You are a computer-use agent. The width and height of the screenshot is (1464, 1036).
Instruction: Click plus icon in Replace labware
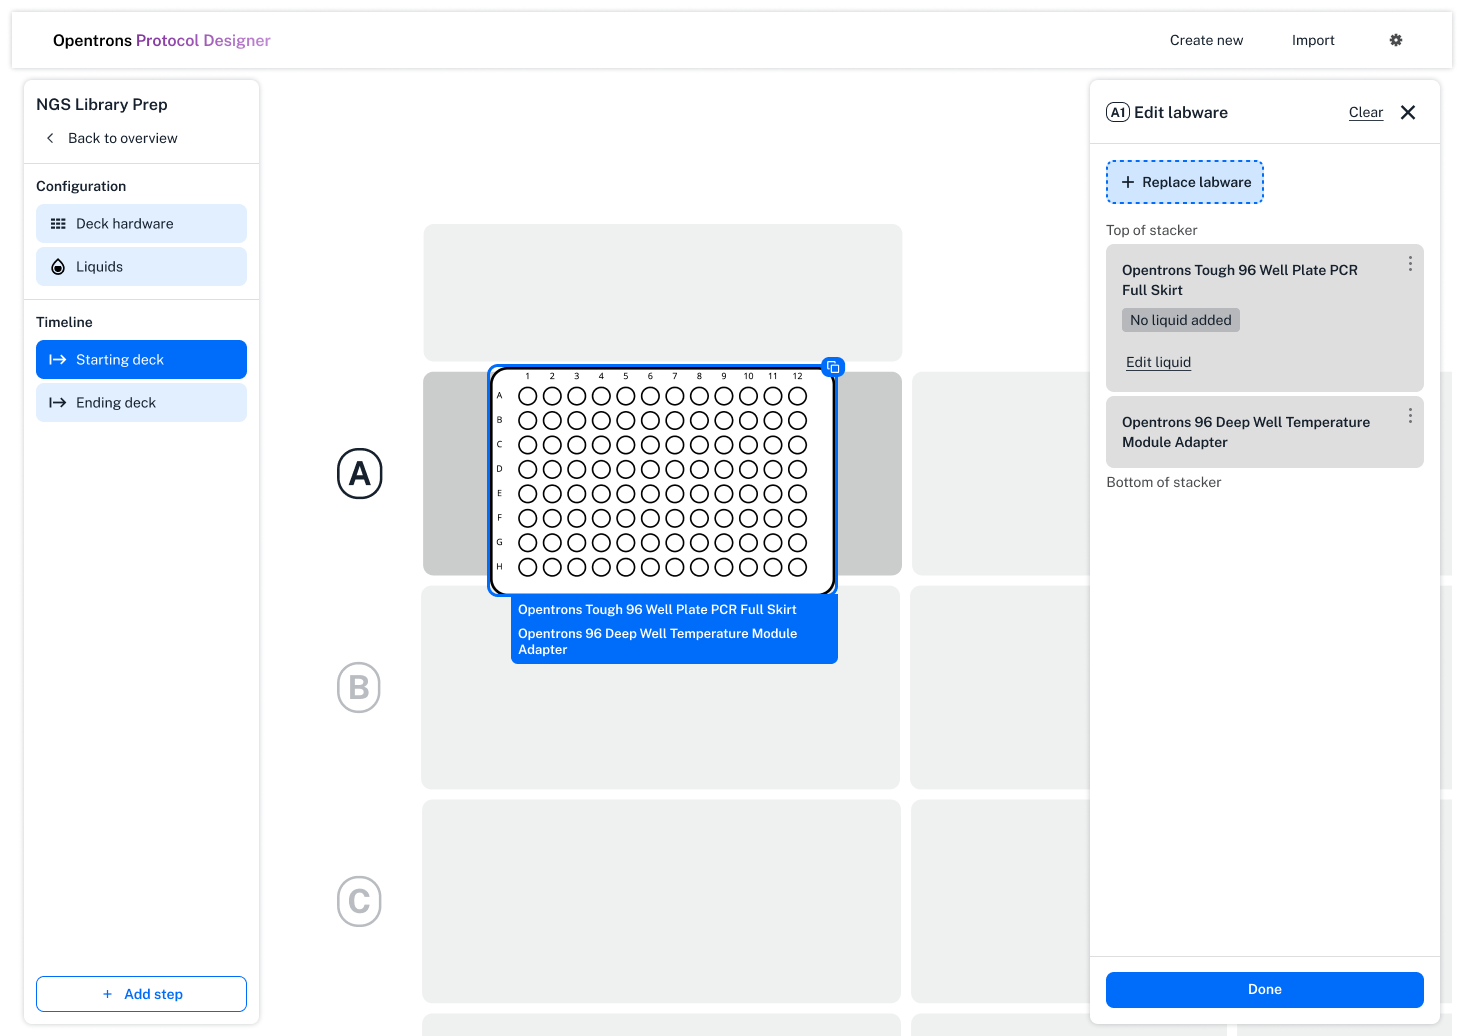1128,182
